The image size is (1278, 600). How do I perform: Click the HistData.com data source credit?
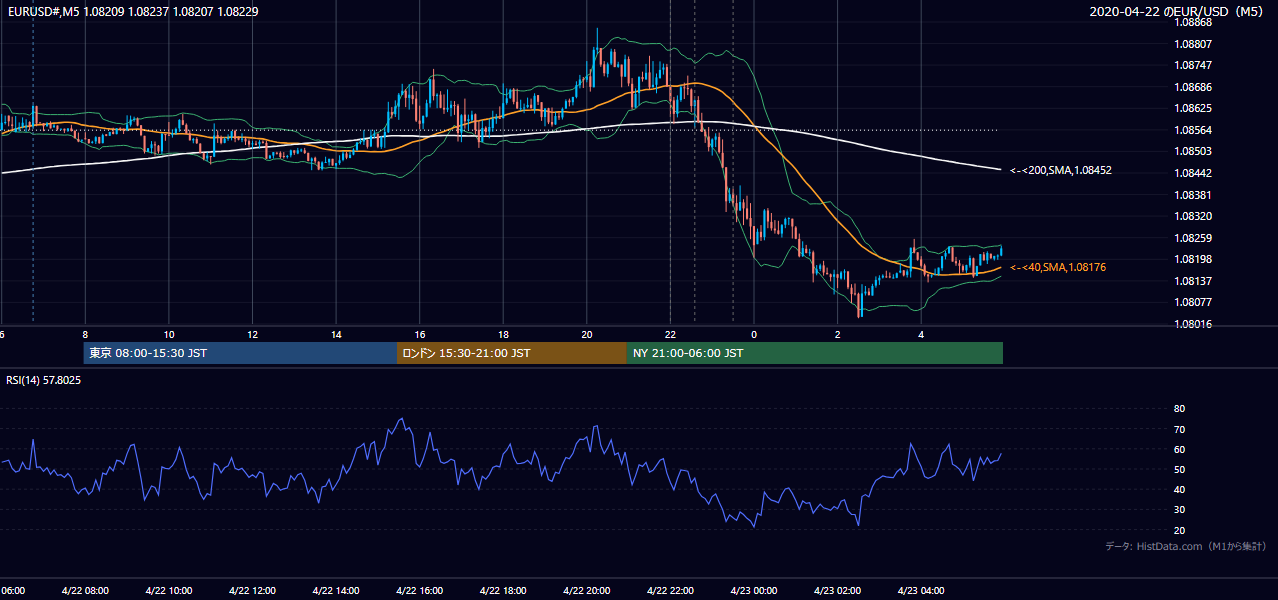1185,546
